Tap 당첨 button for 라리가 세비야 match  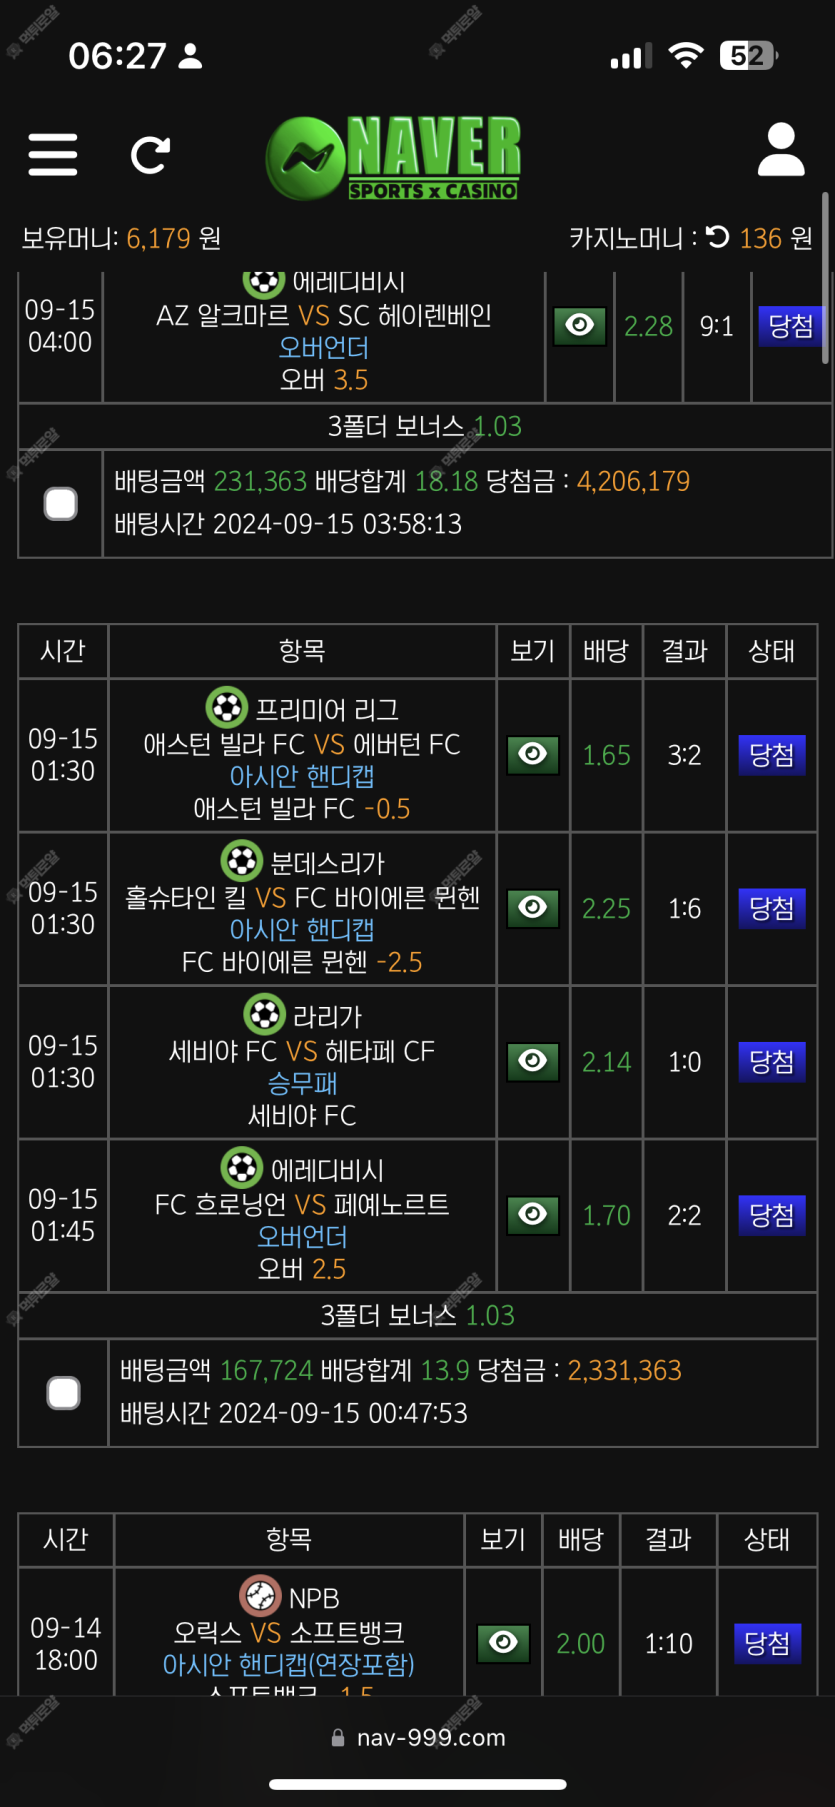pos(772,1061)
